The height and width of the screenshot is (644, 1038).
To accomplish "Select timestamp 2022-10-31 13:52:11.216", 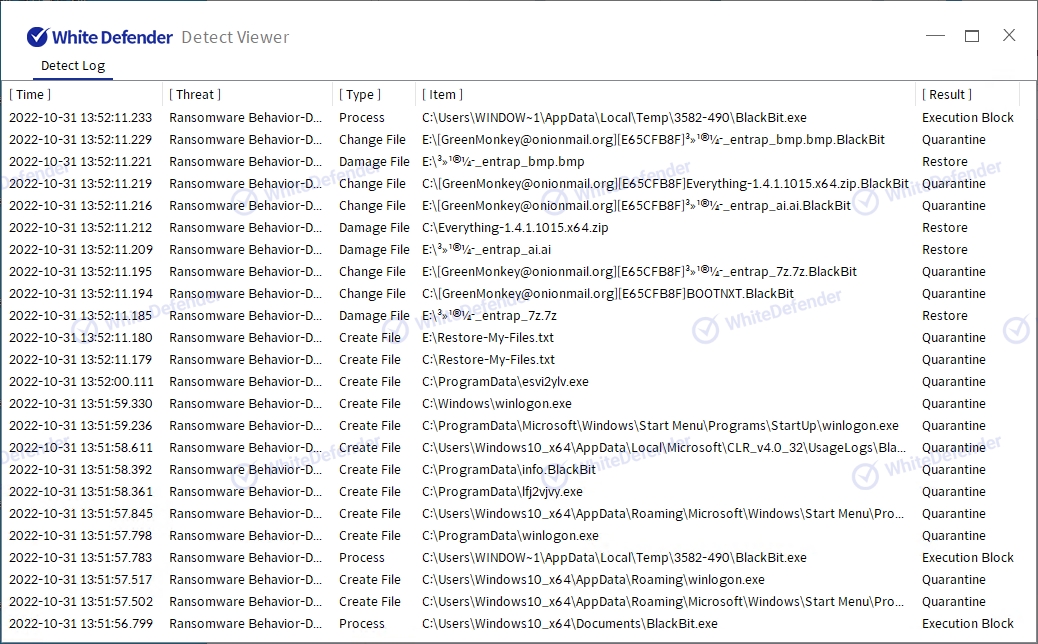I will (x=80, y=206).
